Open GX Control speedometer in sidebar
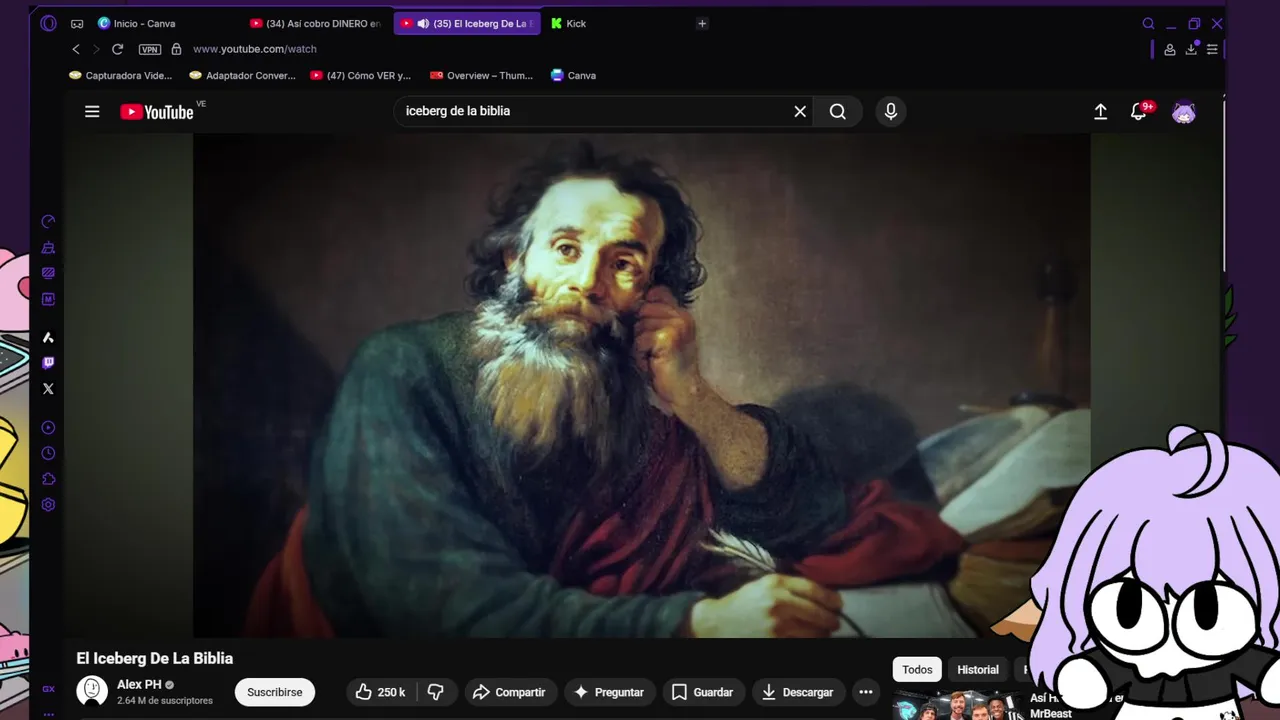Screen dimensions: 1280x720 tap(48, 222)
